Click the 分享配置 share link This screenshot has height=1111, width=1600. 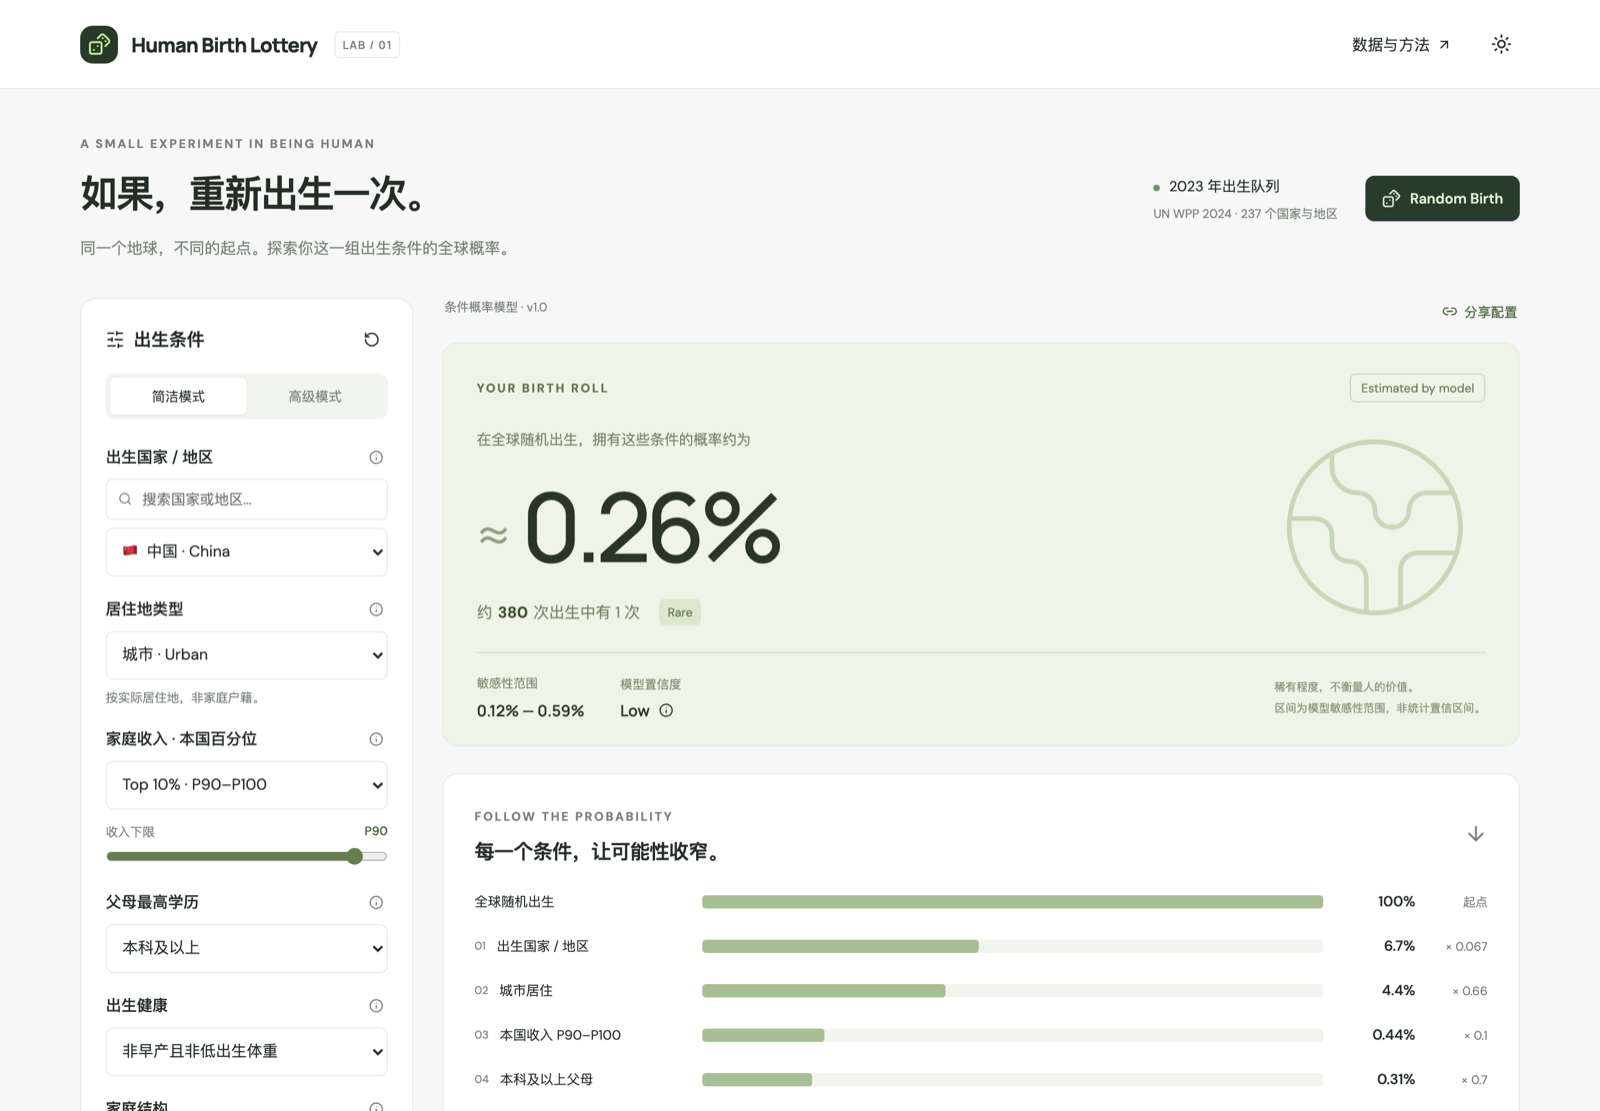point(1479,312)
